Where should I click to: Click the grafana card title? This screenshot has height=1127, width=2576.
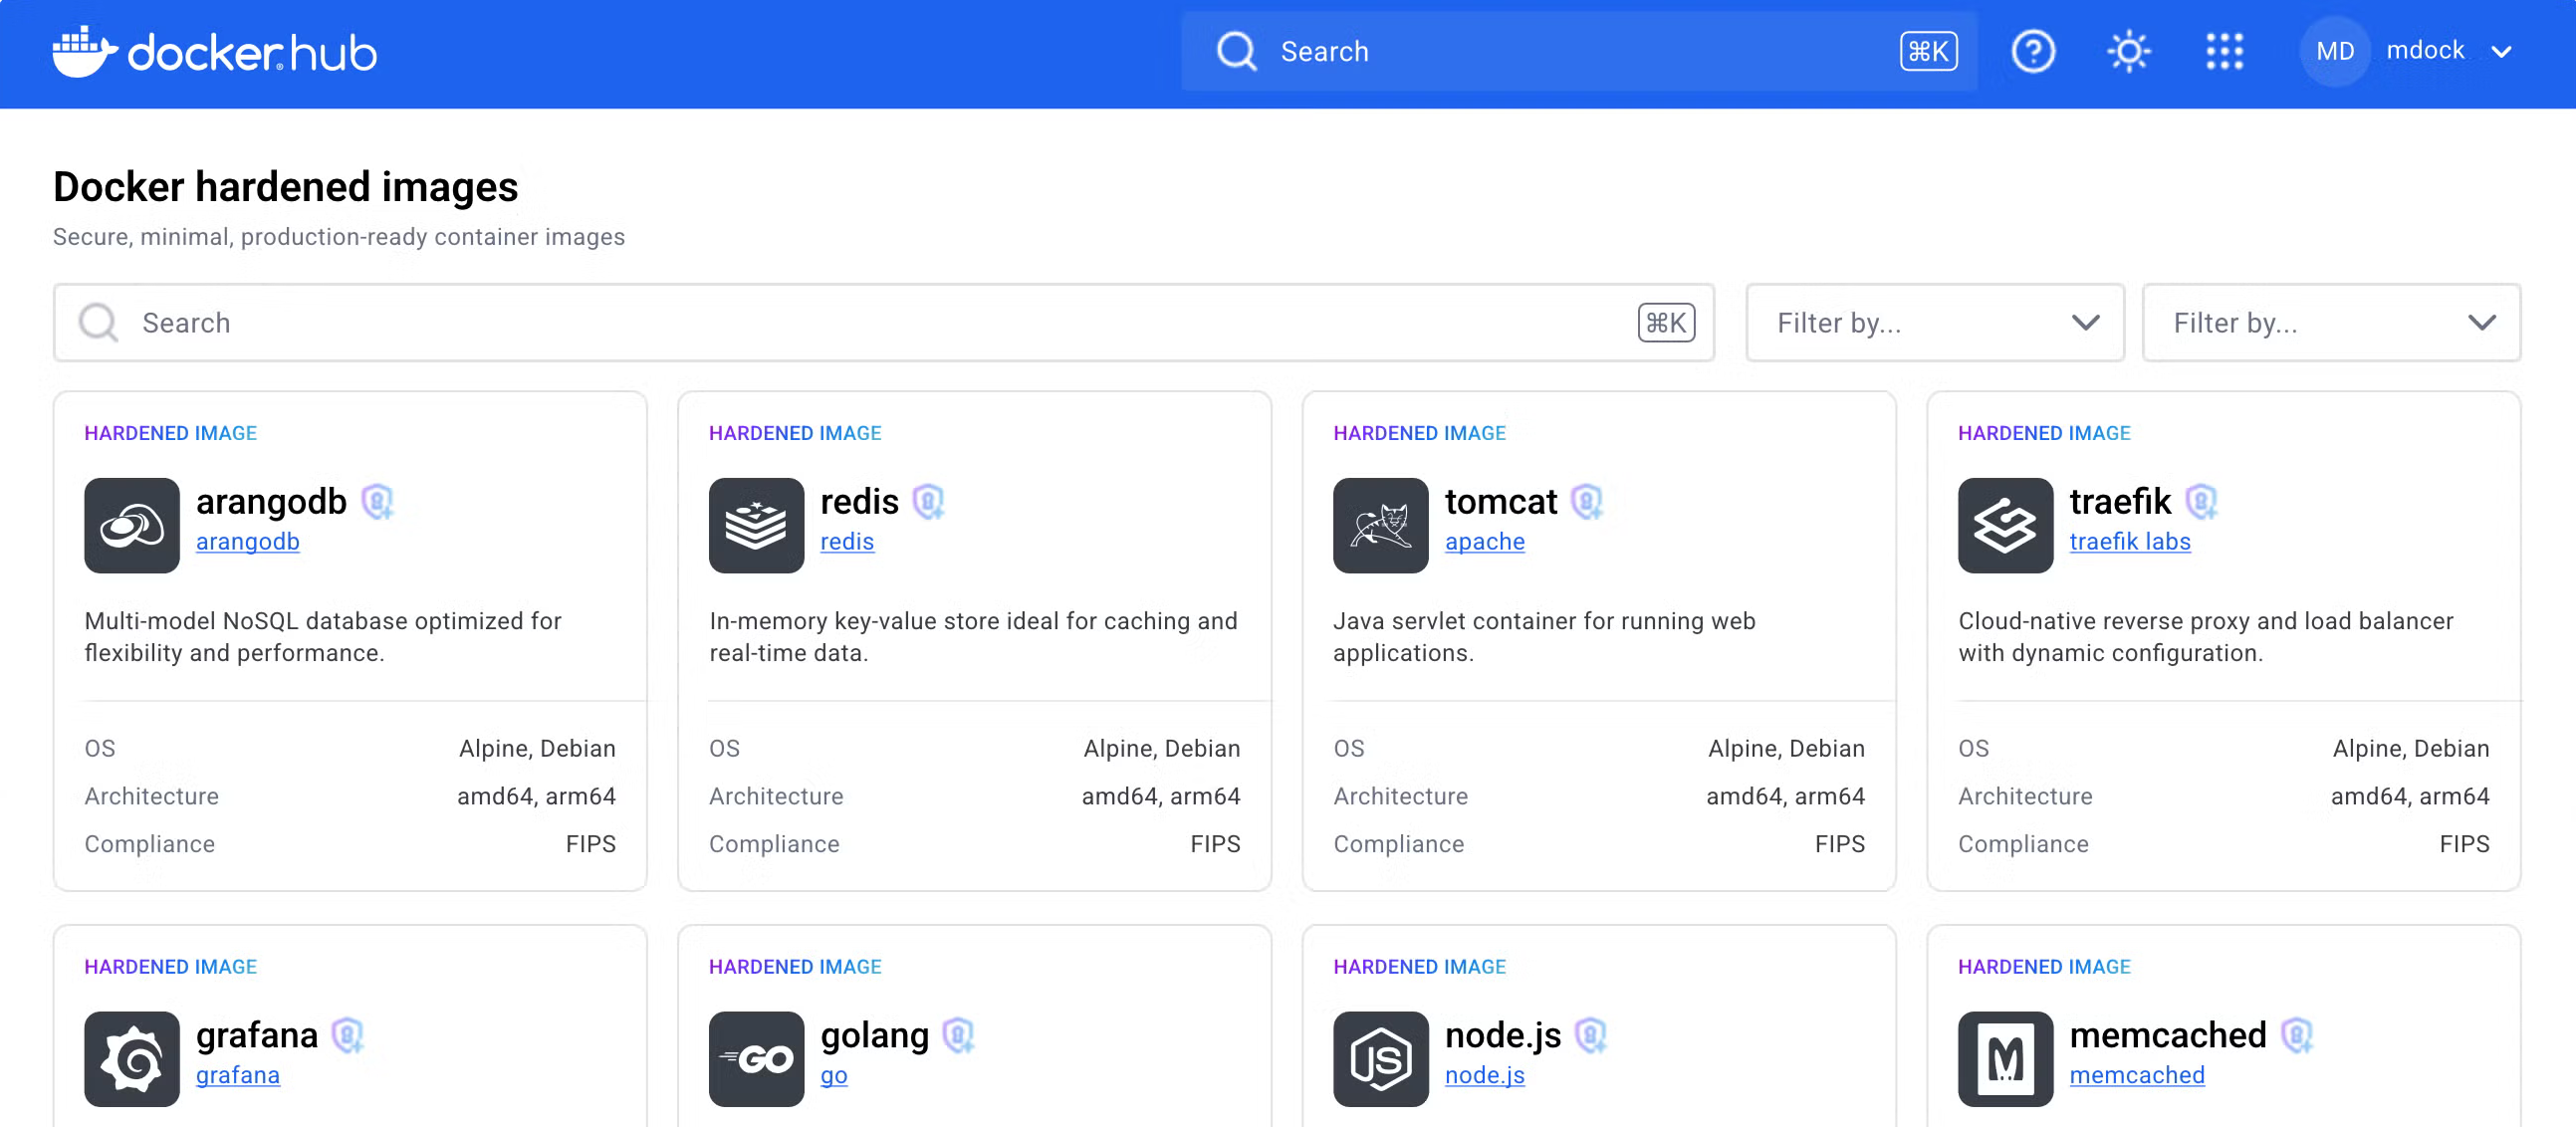point(257,1036)
